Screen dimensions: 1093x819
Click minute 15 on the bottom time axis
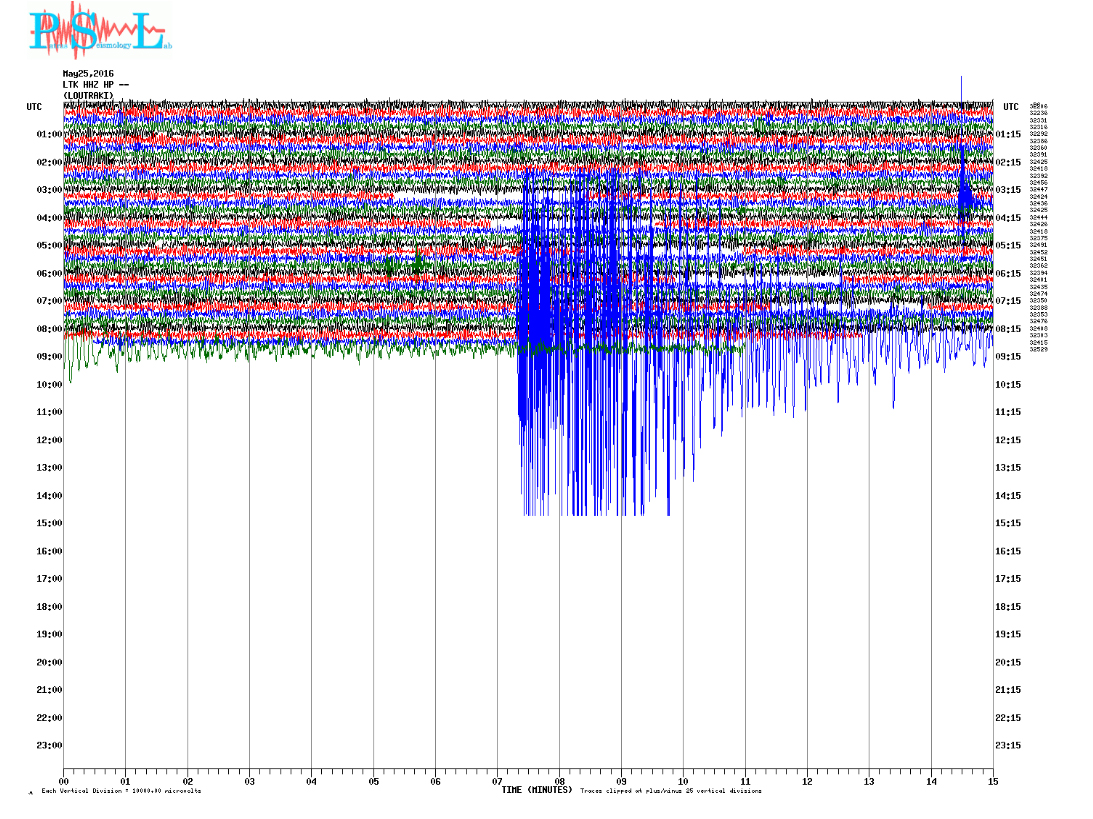992,781
